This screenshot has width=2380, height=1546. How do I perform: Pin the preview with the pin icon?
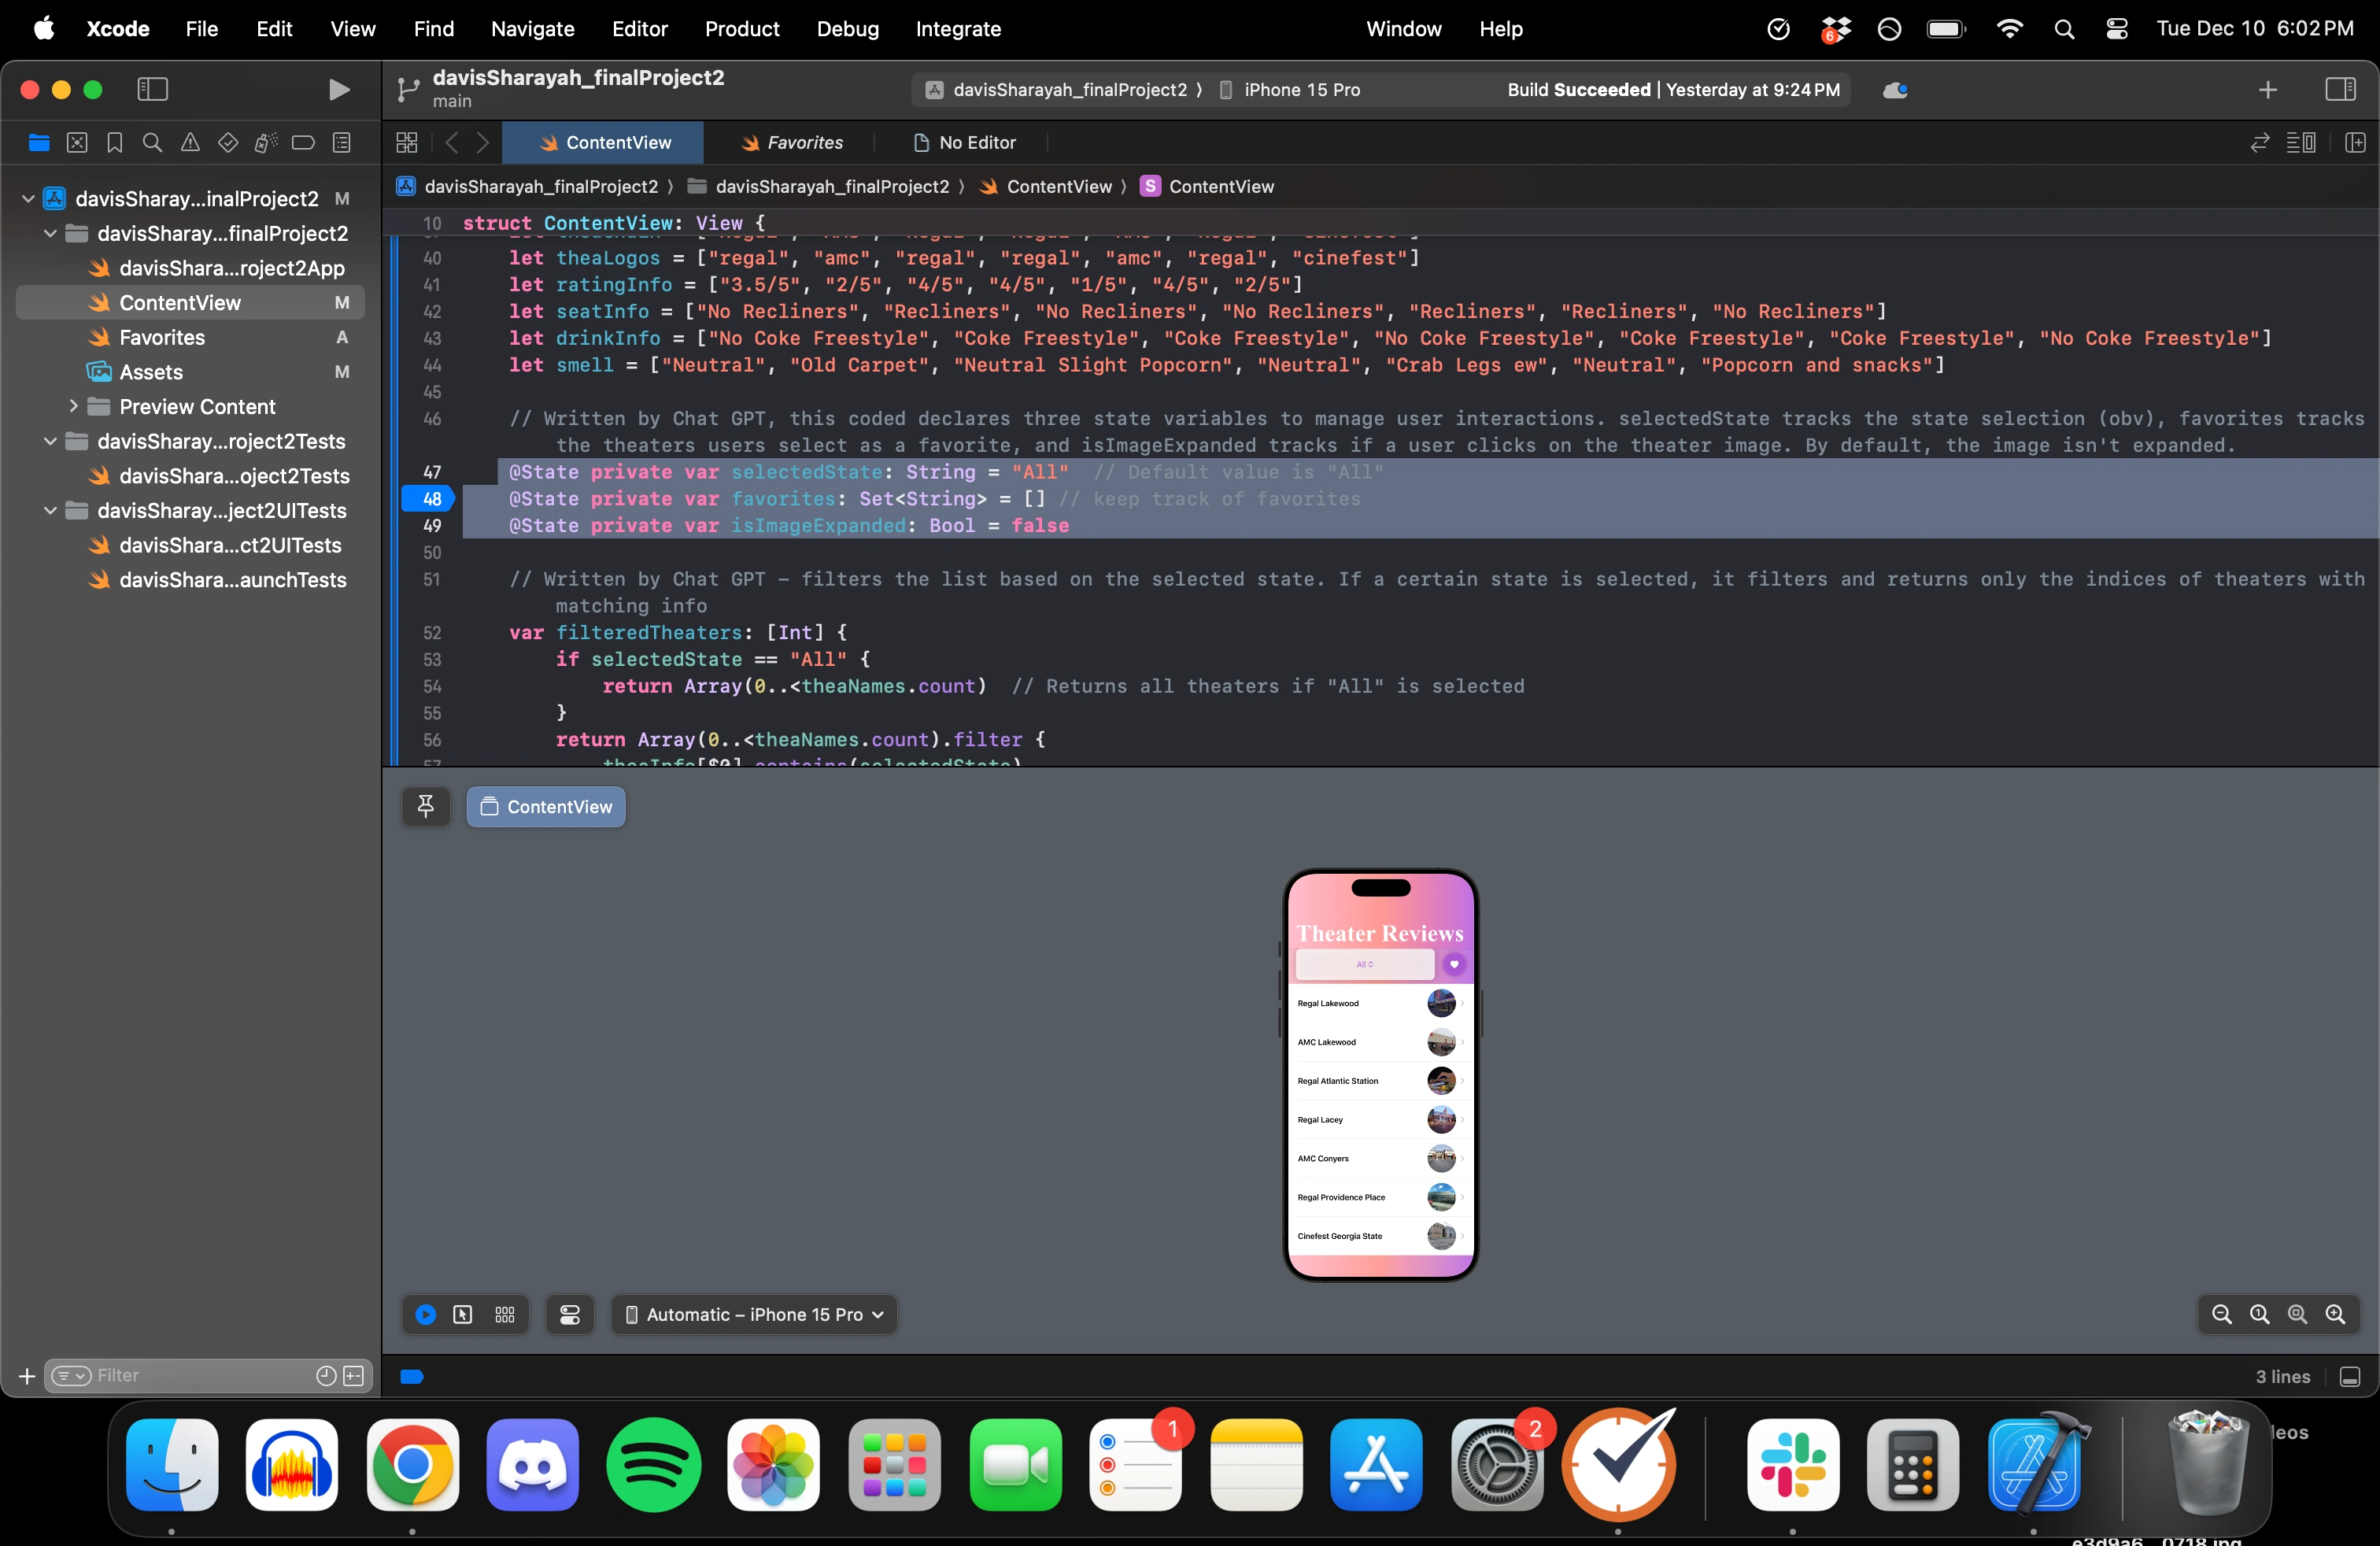click(426, 807)
